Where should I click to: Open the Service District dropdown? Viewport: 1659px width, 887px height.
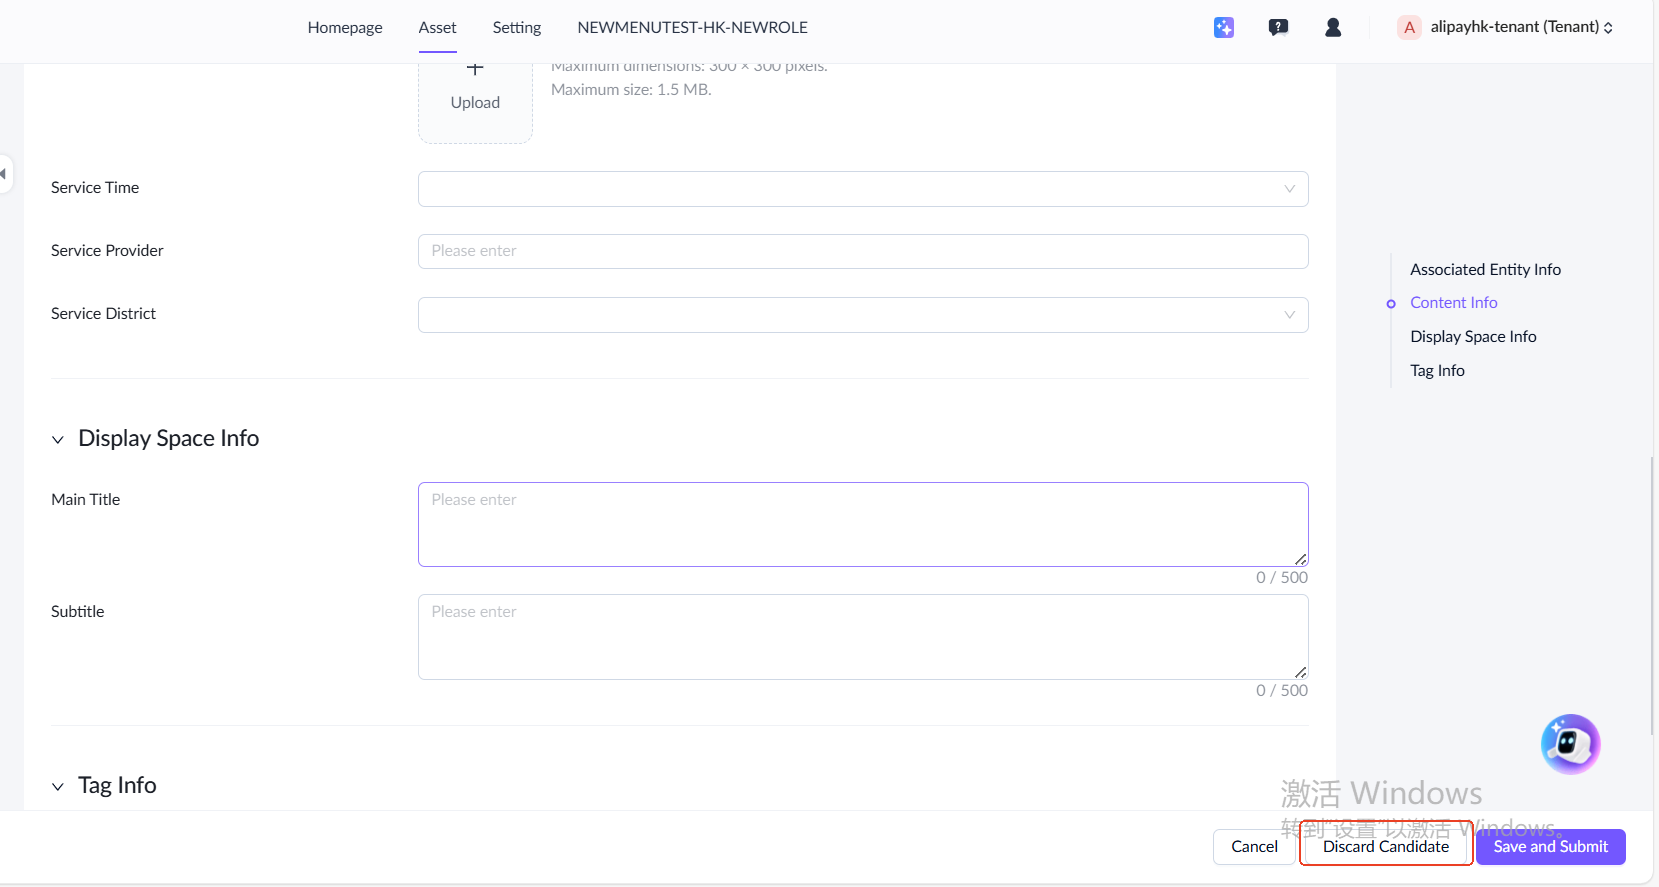862,315
